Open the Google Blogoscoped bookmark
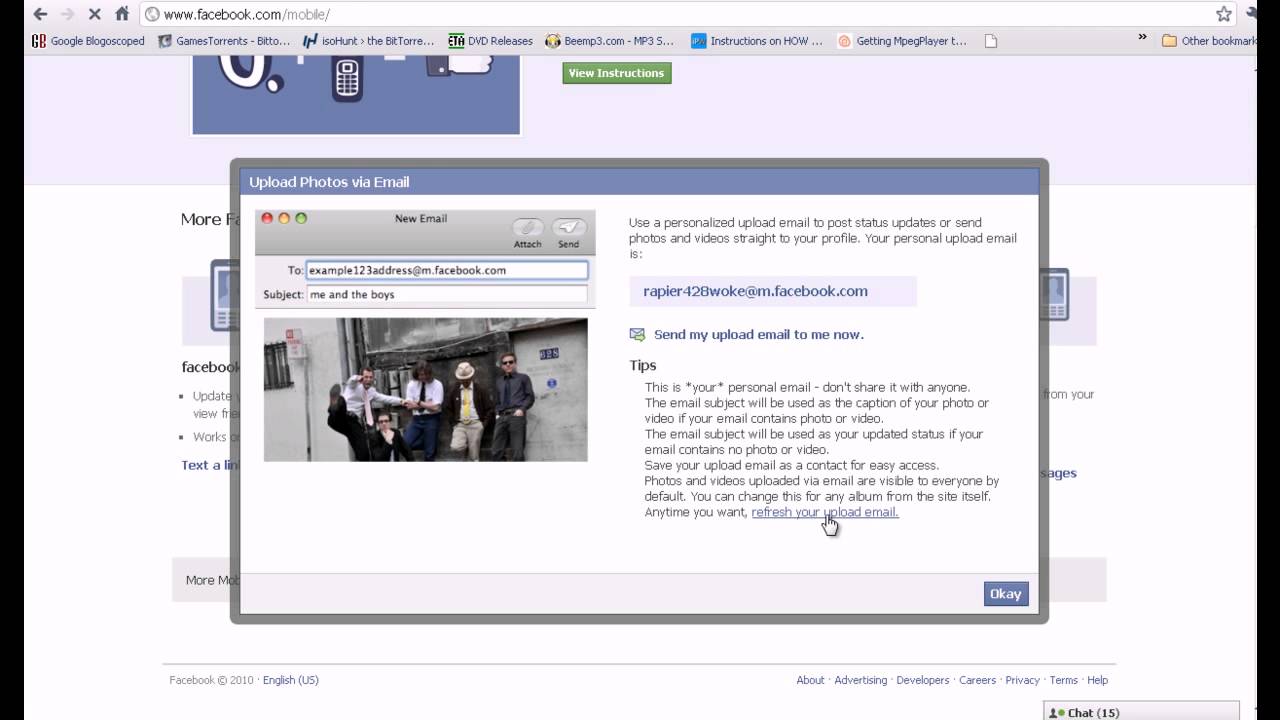This screenshot has width=1280, height=720. 88,41
